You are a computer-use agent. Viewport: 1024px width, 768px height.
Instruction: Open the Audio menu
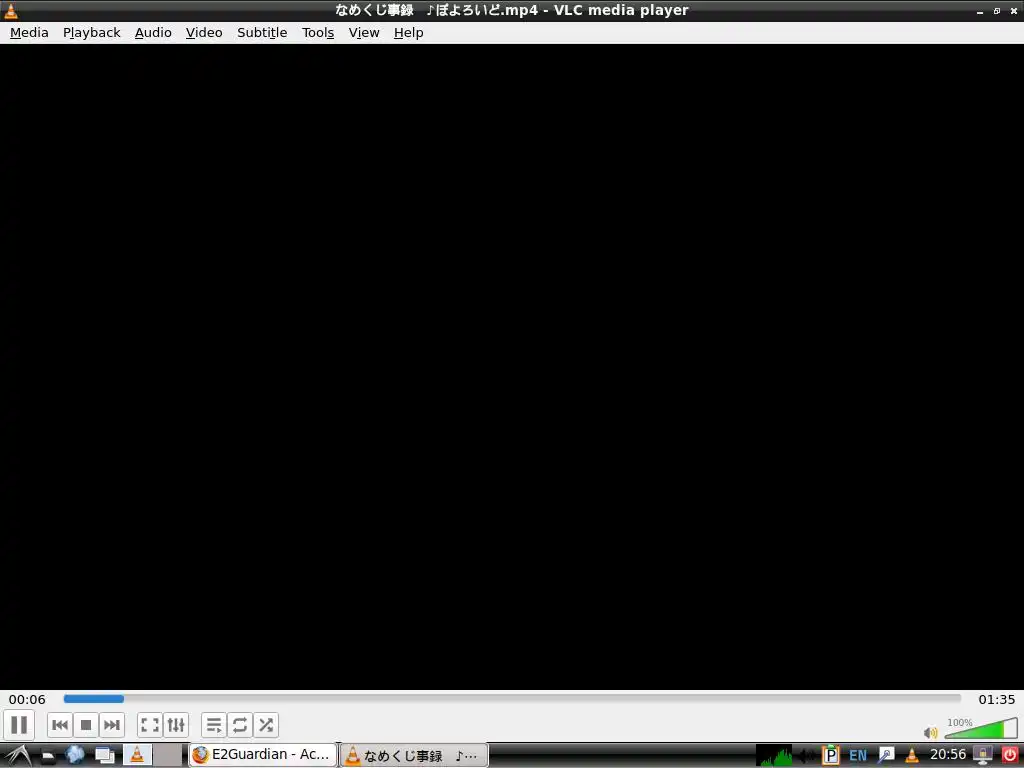coord(153,33)
